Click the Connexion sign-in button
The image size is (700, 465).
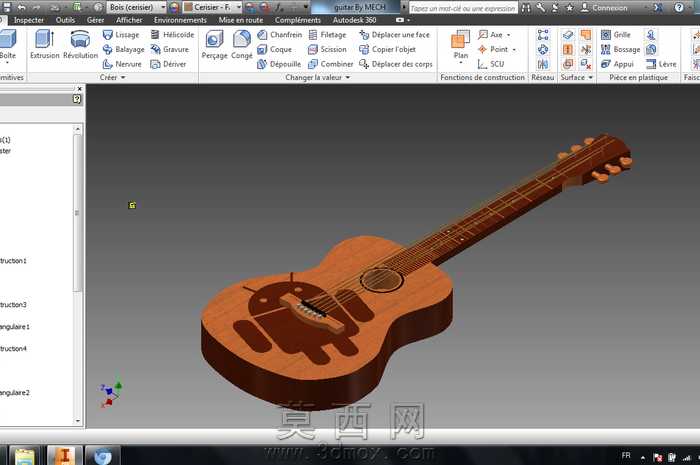(604, 8)
